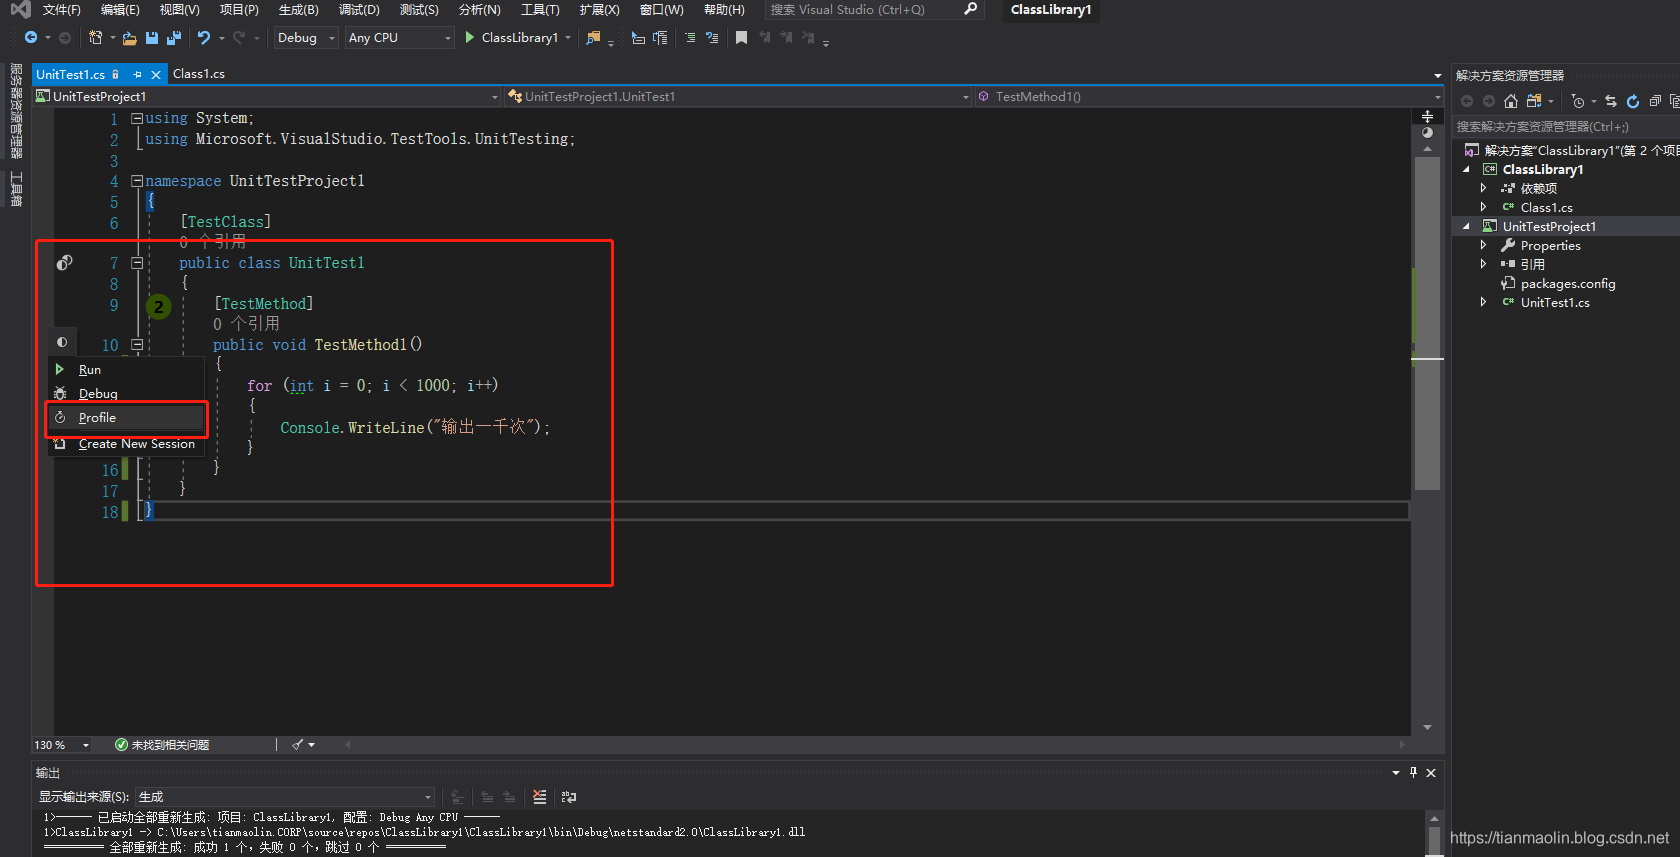Viewport: 1680px width, 857px height.
Task: Click the unit test indicator icon beside line 7
Action: point(64,263)
